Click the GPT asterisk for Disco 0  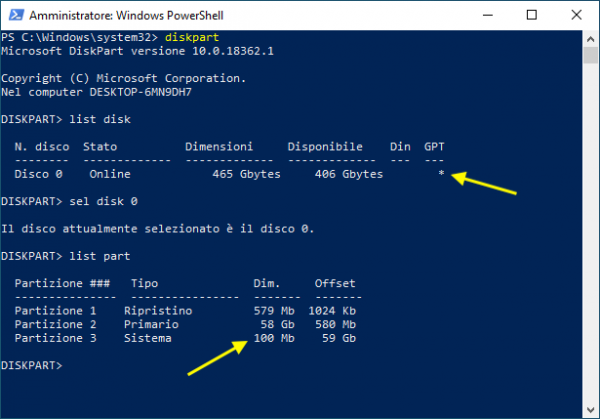coord(441,175)
